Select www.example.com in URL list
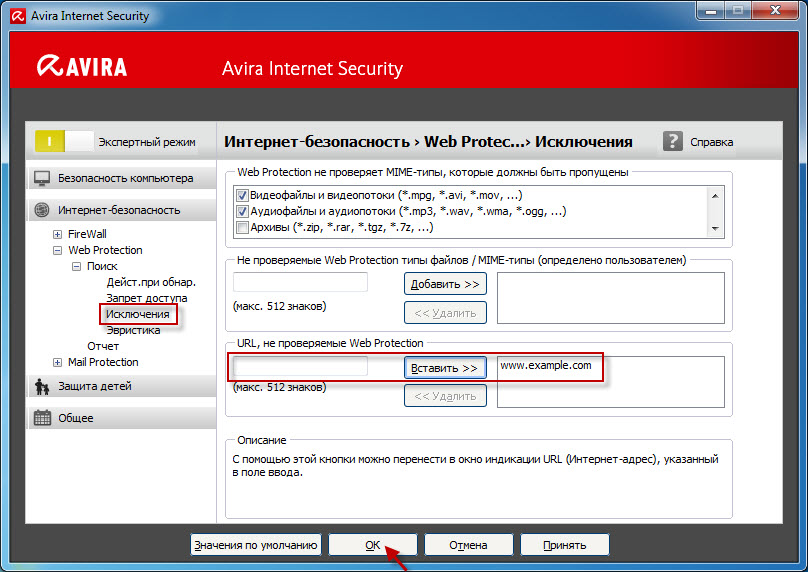Screen dimensions: 808x572 (x=546, y=365)
